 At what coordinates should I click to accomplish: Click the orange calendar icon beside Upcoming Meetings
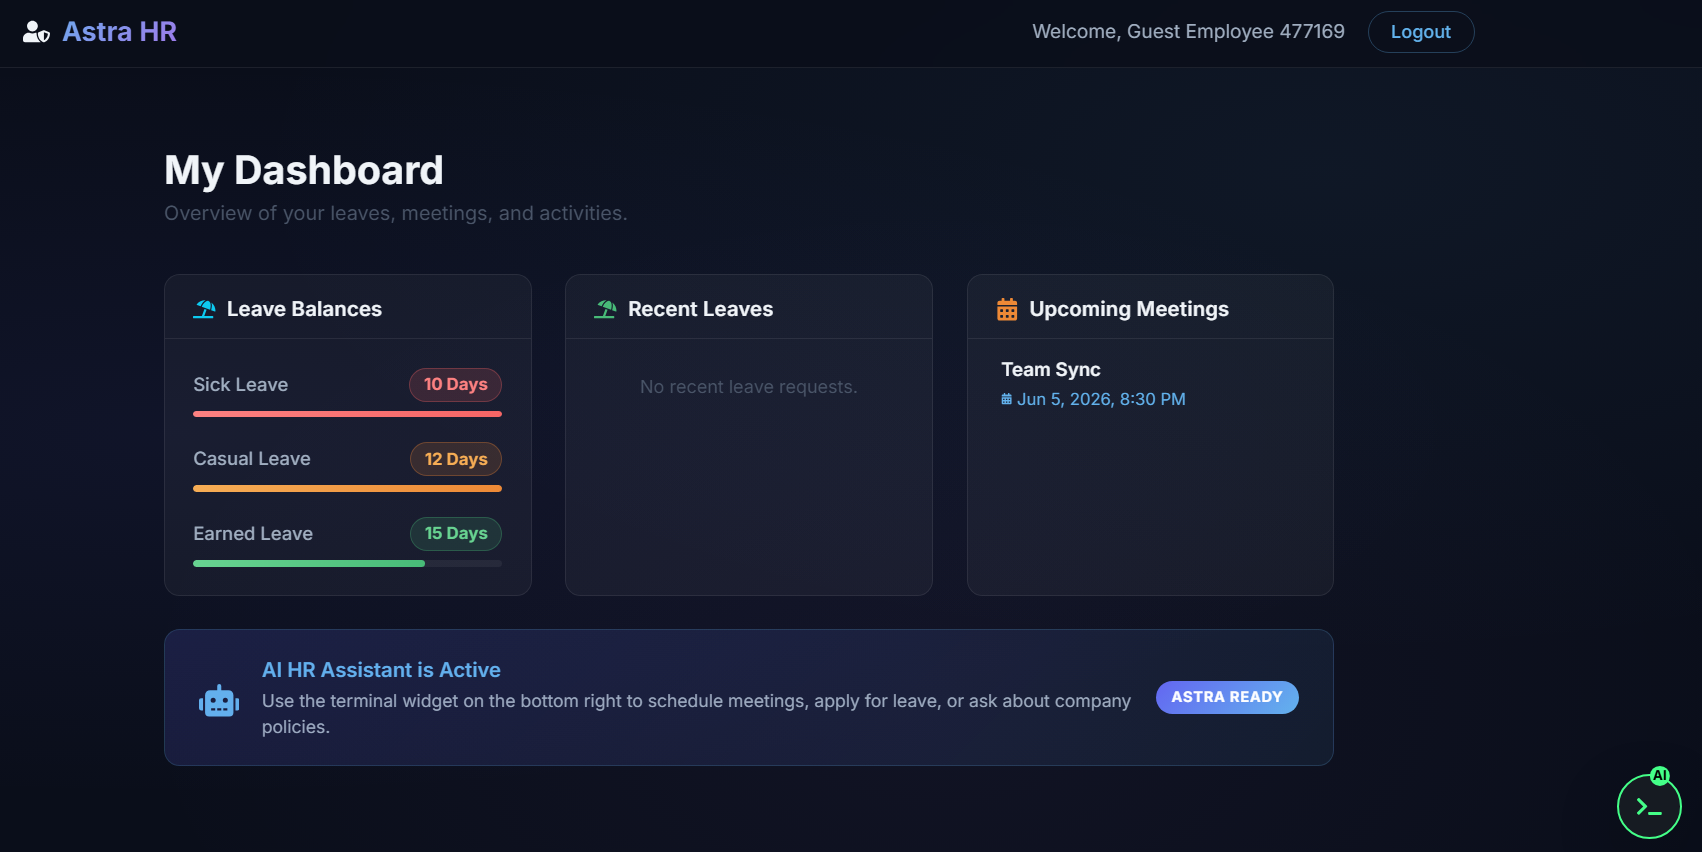[x=1007, y=309]
